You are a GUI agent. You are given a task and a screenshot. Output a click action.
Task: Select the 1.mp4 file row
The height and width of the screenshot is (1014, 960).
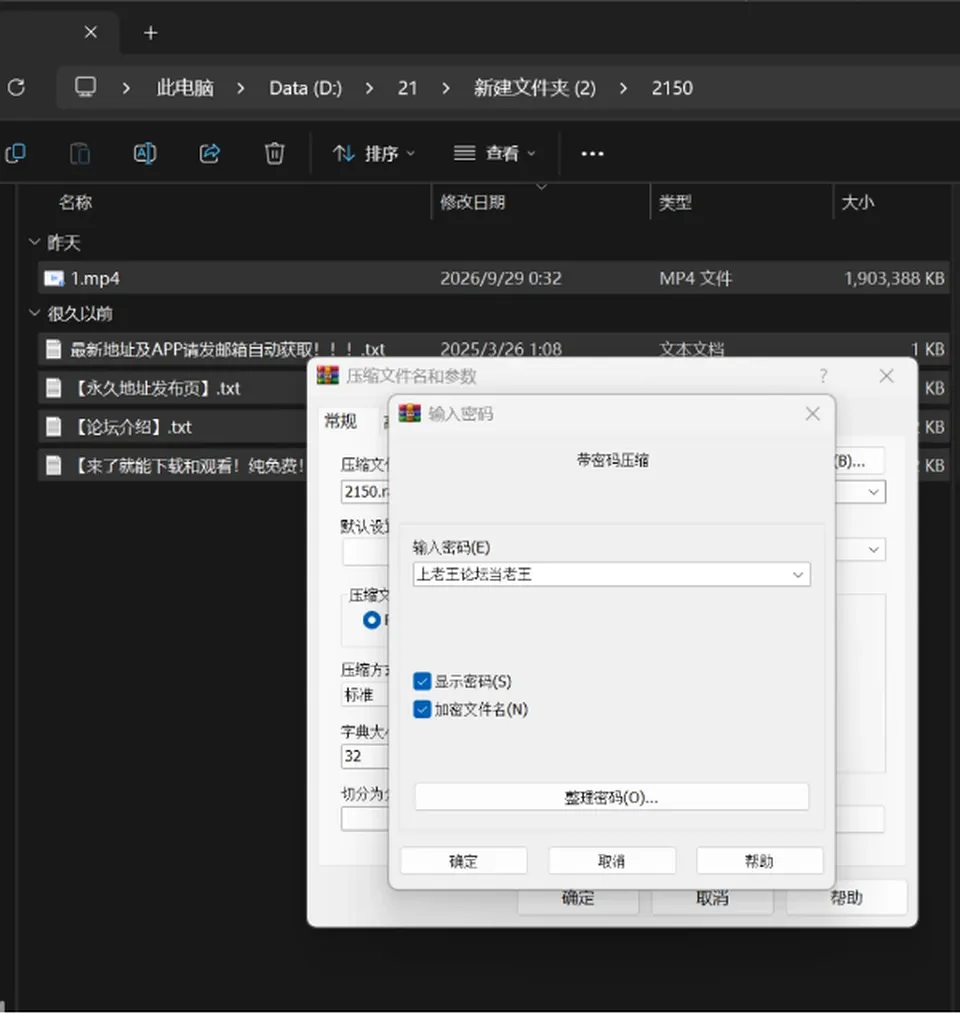[x=494, y=278]
